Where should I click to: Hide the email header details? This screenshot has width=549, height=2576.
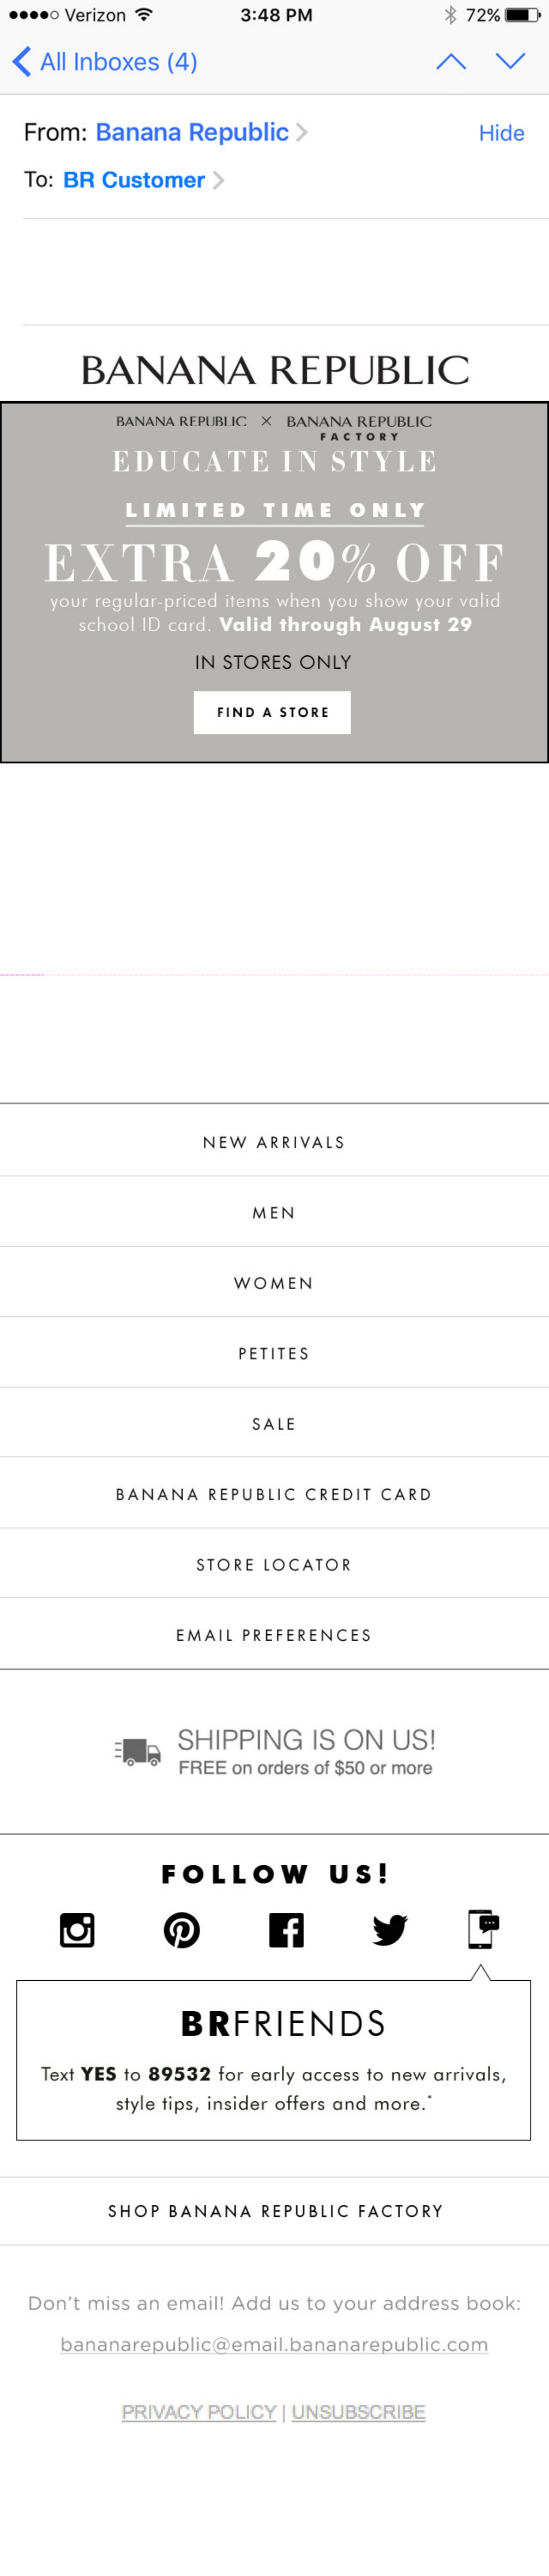[501, 133]
